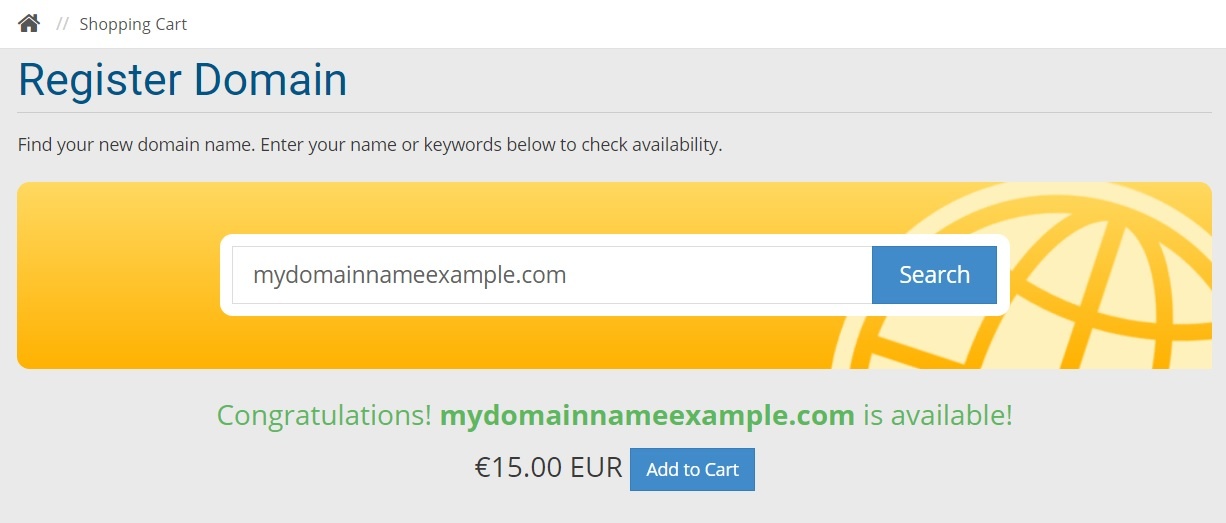
Task: Click the 'is available!' text
Action: 938,415
